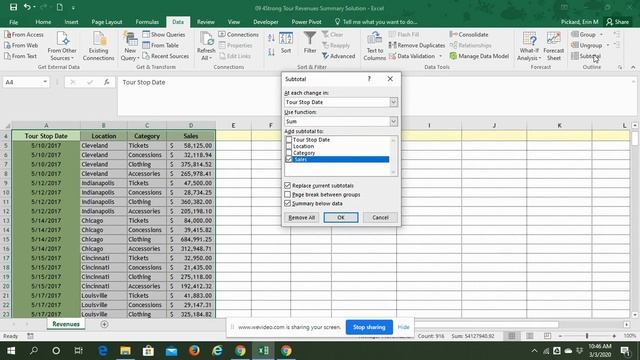The width and height of the screenshot is (640, 360).
Task: Click Text to Columns
Action: click(374, 46)
